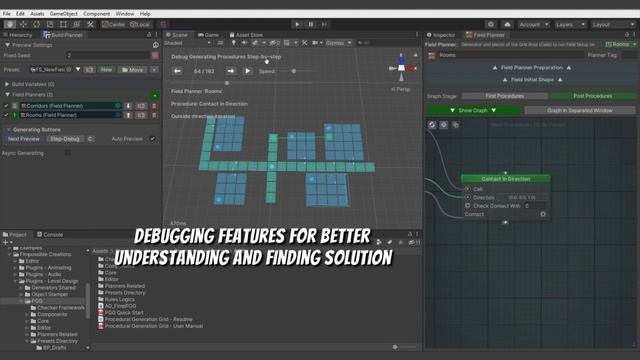The height and width of the screenshot is (360, 640).
Task: Toggle Corridors planner enabled checkbox
Action: (6, 106)
